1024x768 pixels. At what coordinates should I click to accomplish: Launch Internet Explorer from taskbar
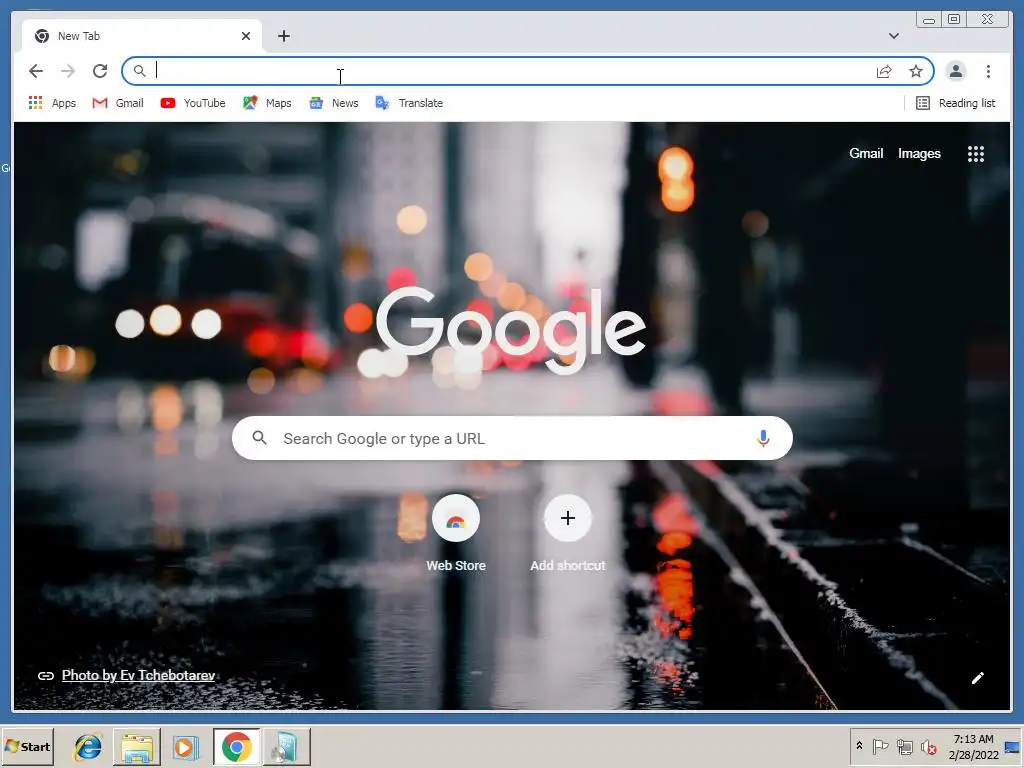pyautogui.click(x=88, y=746)
